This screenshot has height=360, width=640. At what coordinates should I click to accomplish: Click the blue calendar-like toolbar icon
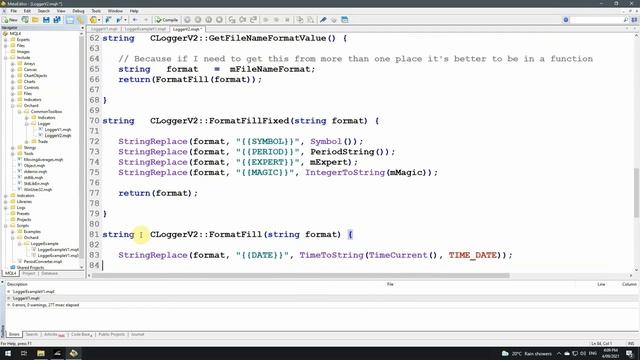pos(344,20)
